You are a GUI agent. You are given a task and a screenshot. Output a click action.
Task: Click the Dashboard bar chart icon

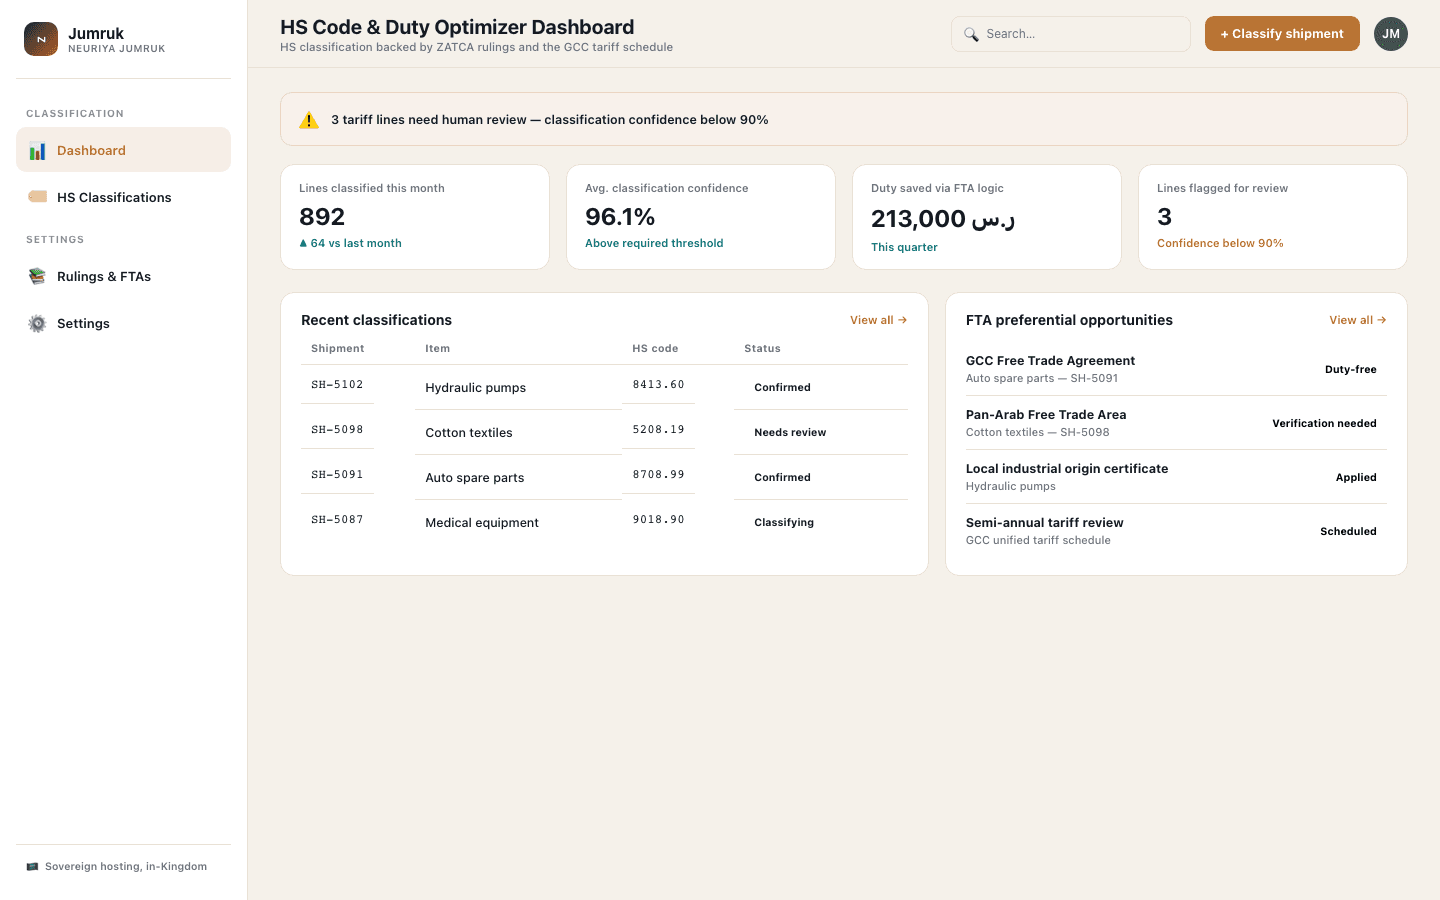[37, 151]
